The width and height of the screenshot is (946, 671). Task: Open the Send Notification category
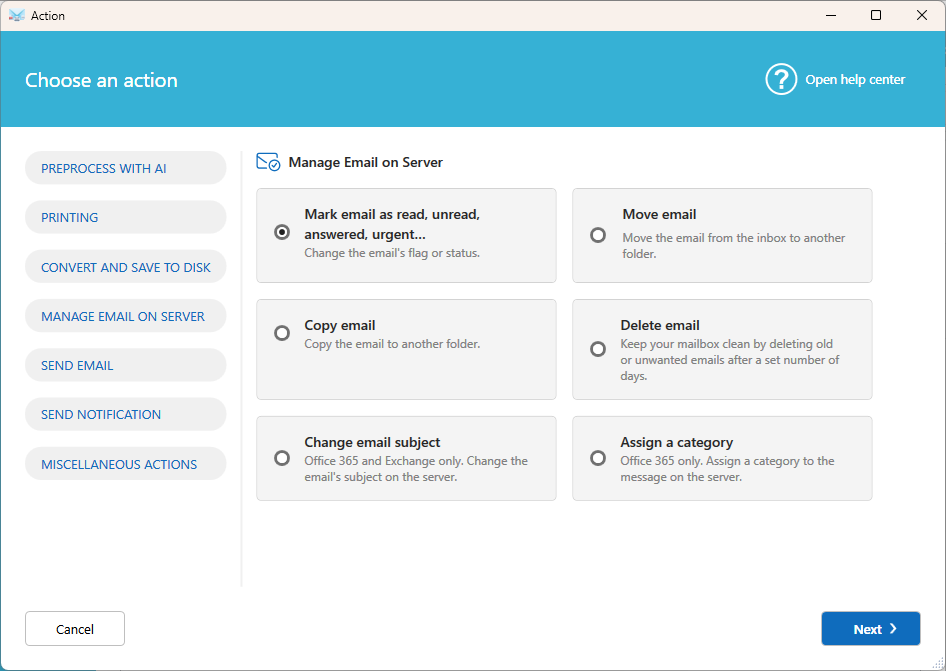point(125,415)
